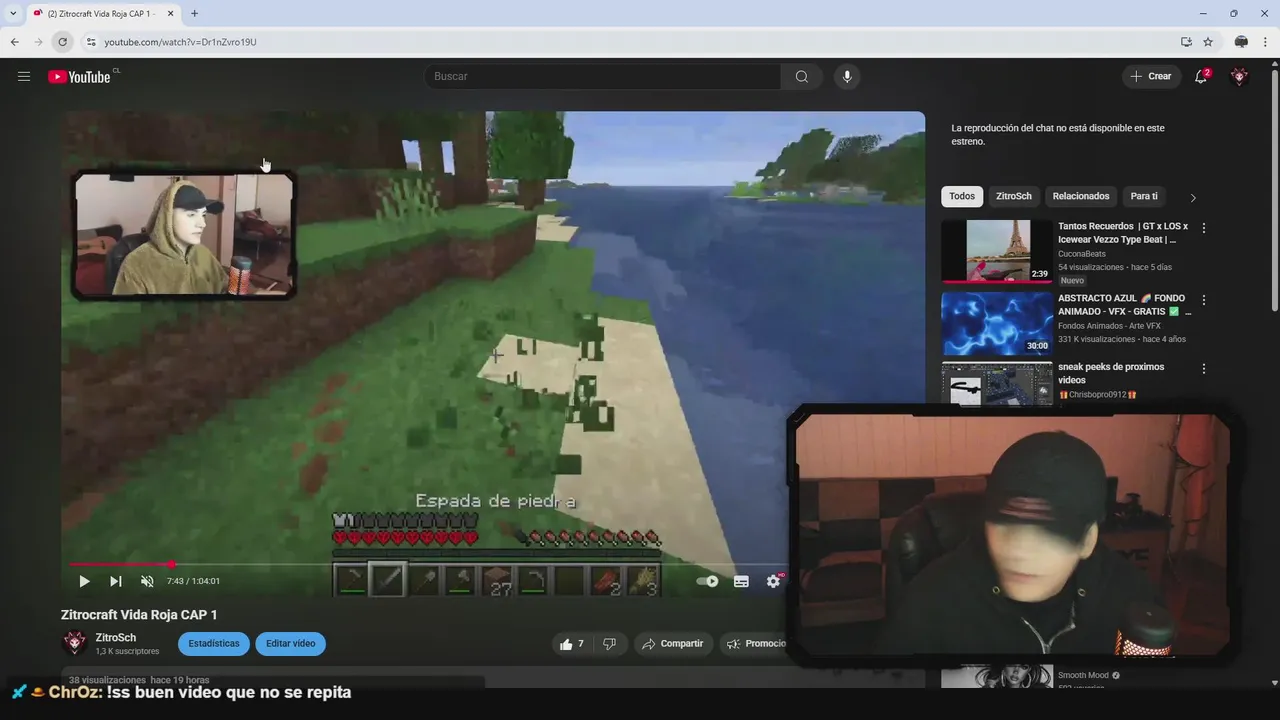This screenshot has height=720, width=1280.
Task: Open 'sneak peeks de proximos videos' title
Action: [x=1110, y=374]
